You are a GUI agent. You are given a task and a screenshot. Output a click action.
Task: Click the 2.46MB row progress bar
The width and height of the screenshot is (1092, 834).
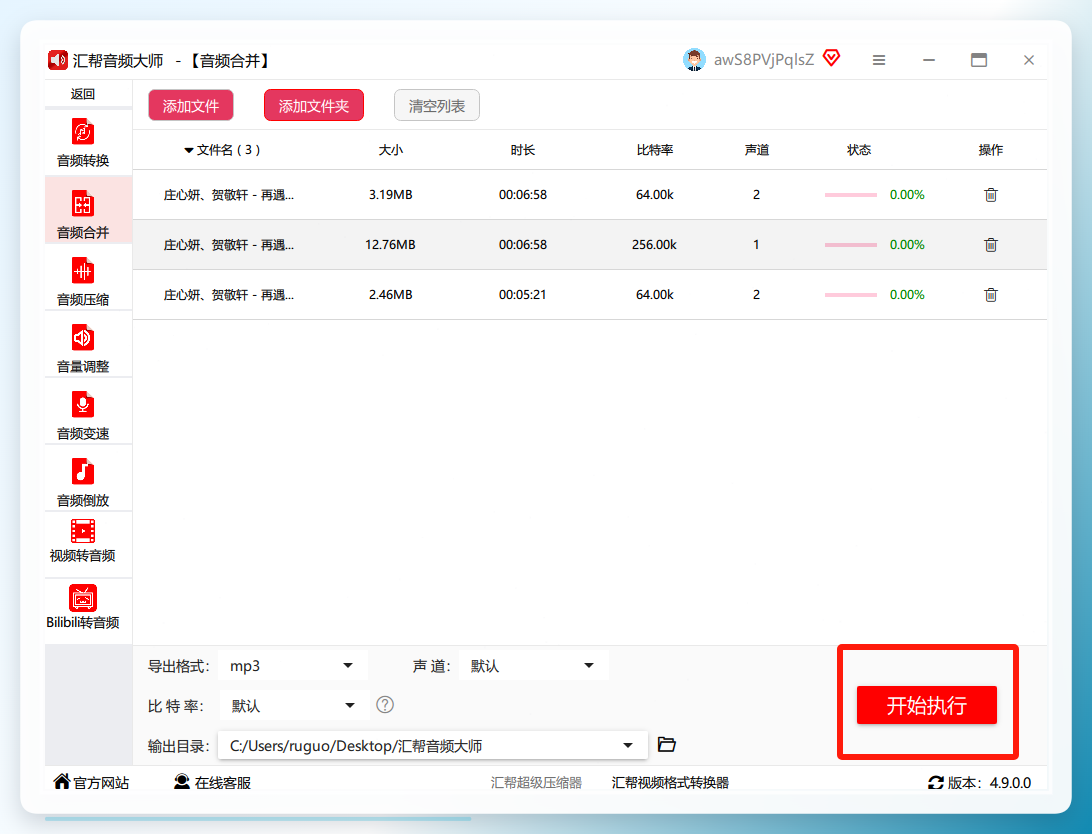point(850,295)
